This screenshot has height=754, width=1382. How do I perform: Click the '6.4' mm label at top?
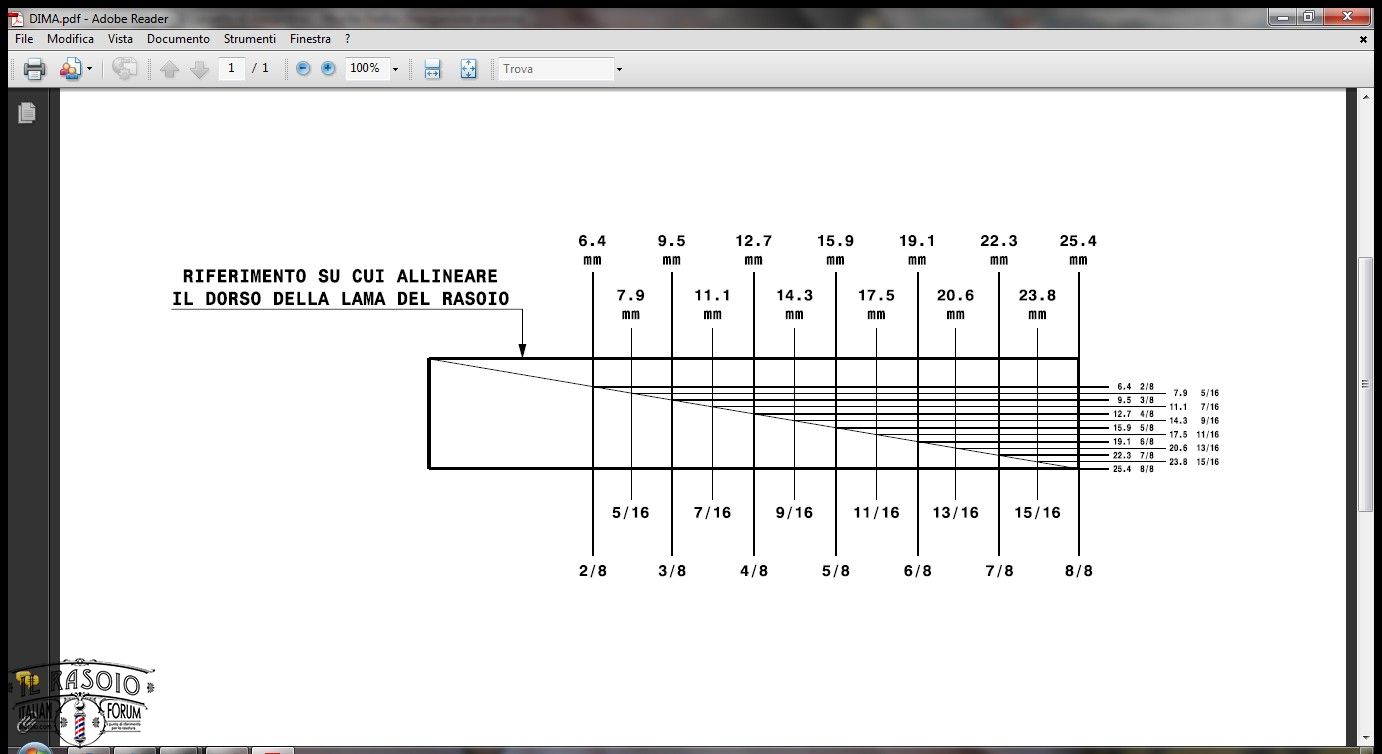[592, 241]
